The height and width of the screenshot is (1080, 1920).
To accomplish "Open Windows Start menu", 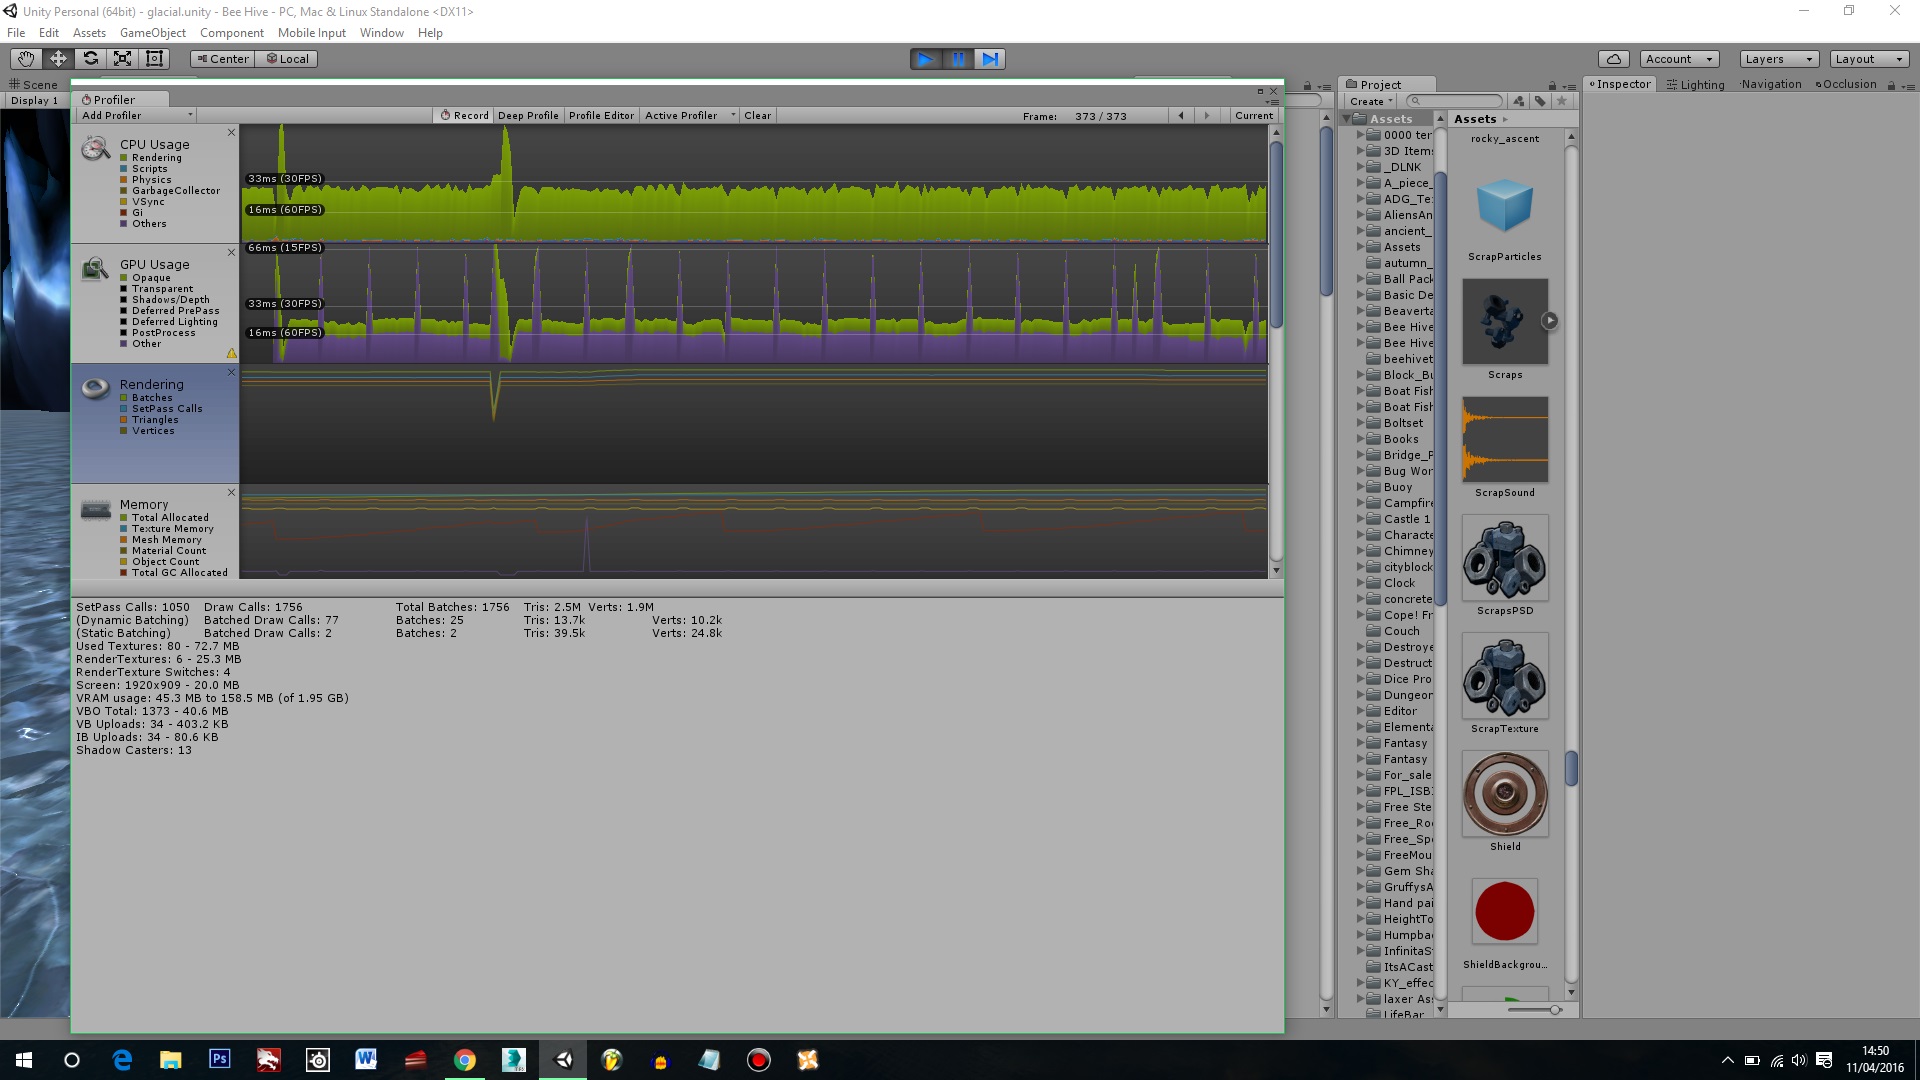I will click(x=24, y=1059).
